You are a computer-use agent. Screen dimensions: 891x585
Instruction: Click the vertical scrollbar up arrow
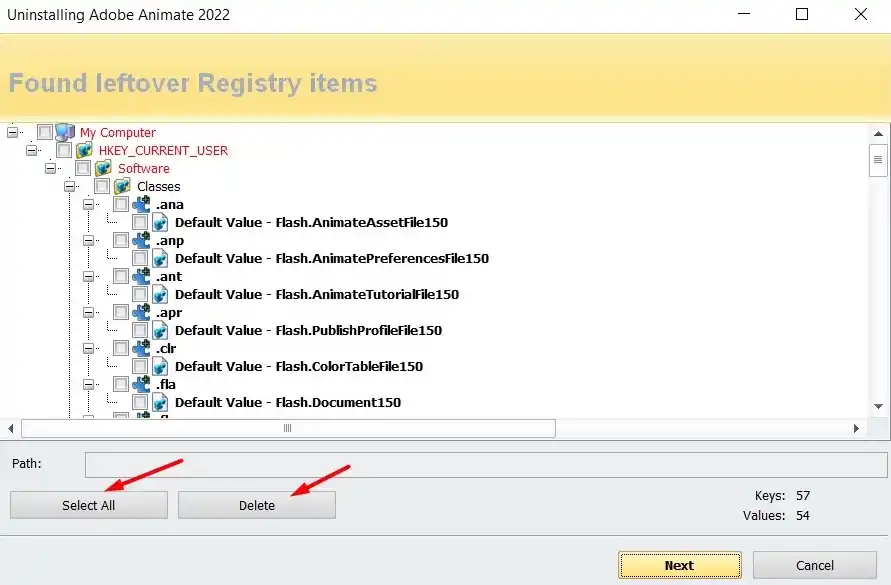pos(878,134)
